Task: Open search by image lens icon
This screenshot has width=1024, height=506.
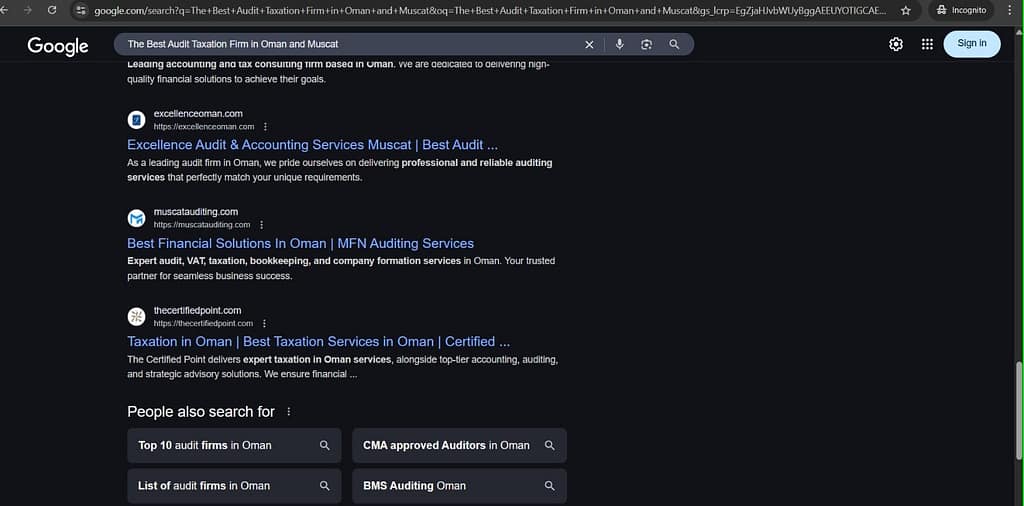Action: click(x=647, y=44)
